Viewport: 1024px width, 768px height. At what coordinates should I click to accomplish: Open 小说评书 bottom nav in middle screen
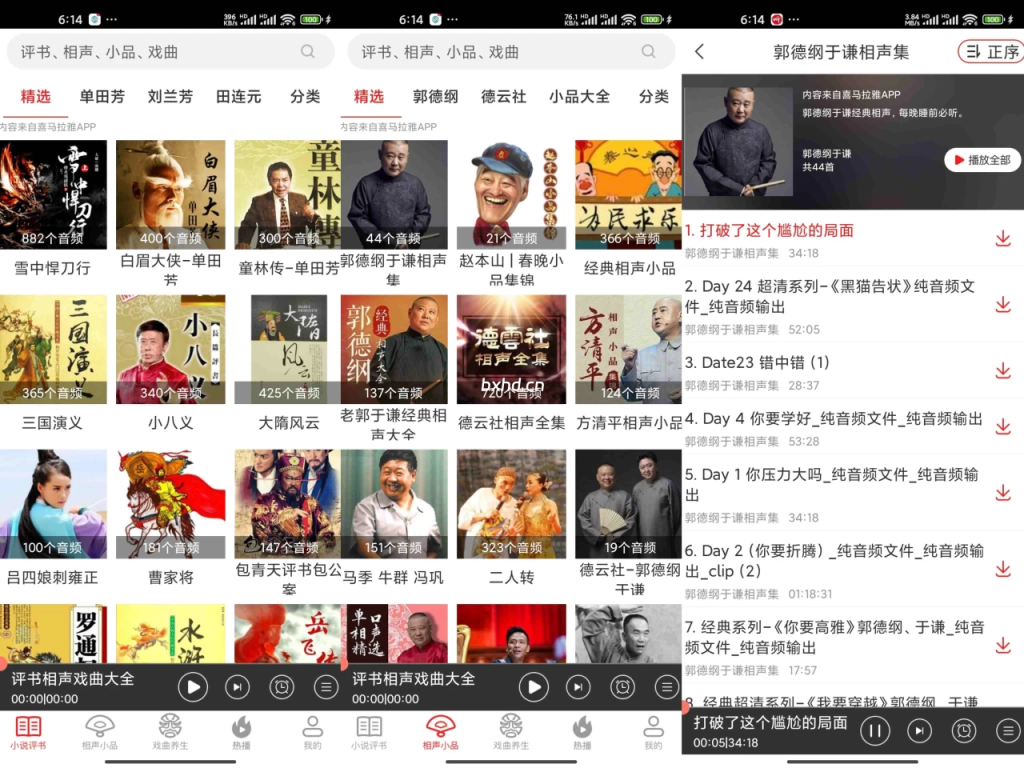[x=369, y=732]
